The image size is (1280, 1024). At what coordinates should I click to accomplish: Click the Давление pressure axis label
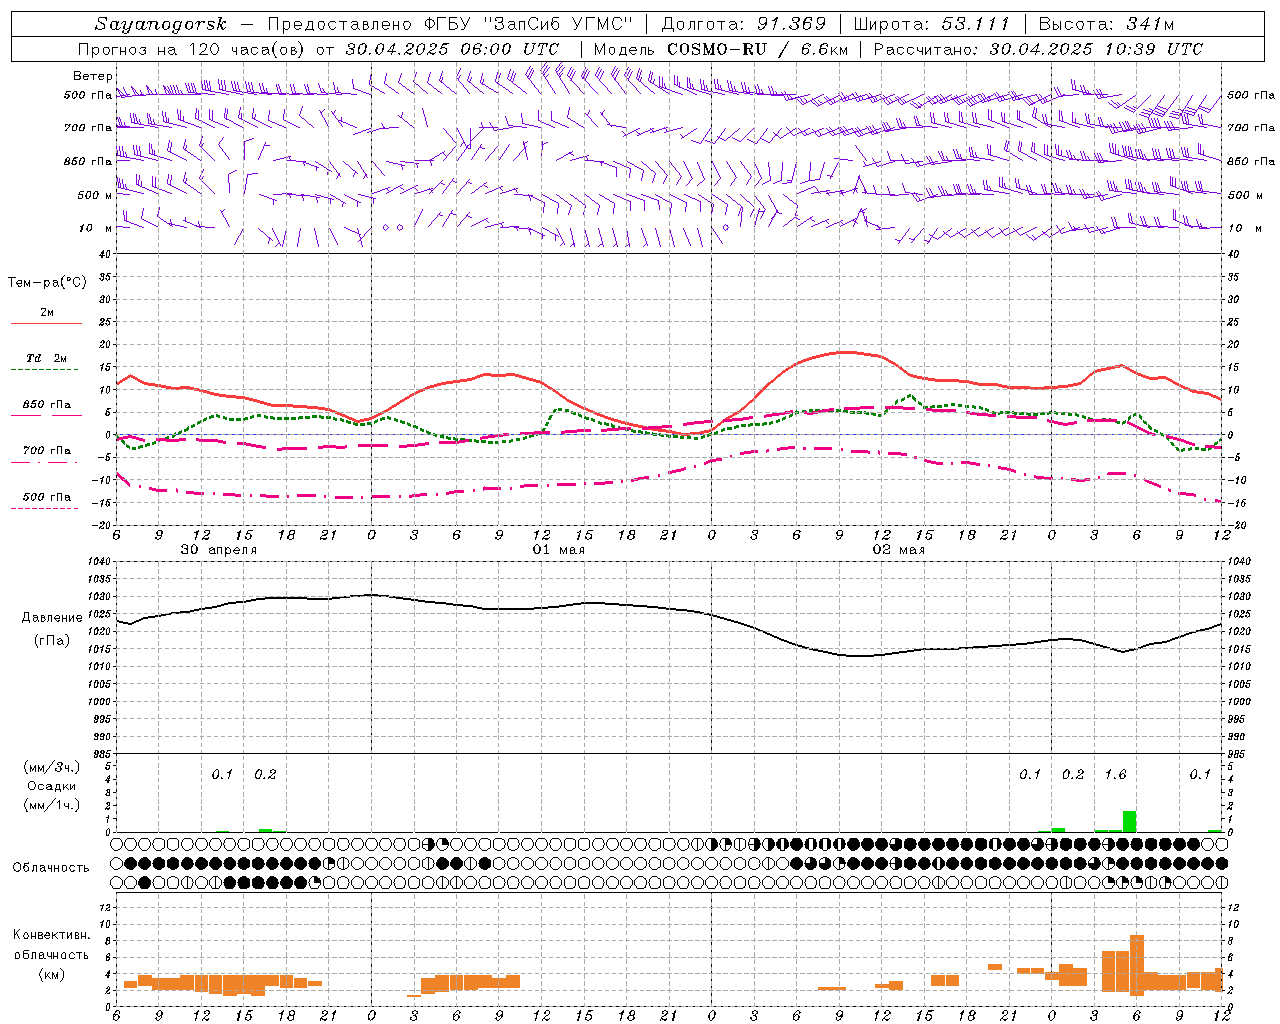pos(52,617)
